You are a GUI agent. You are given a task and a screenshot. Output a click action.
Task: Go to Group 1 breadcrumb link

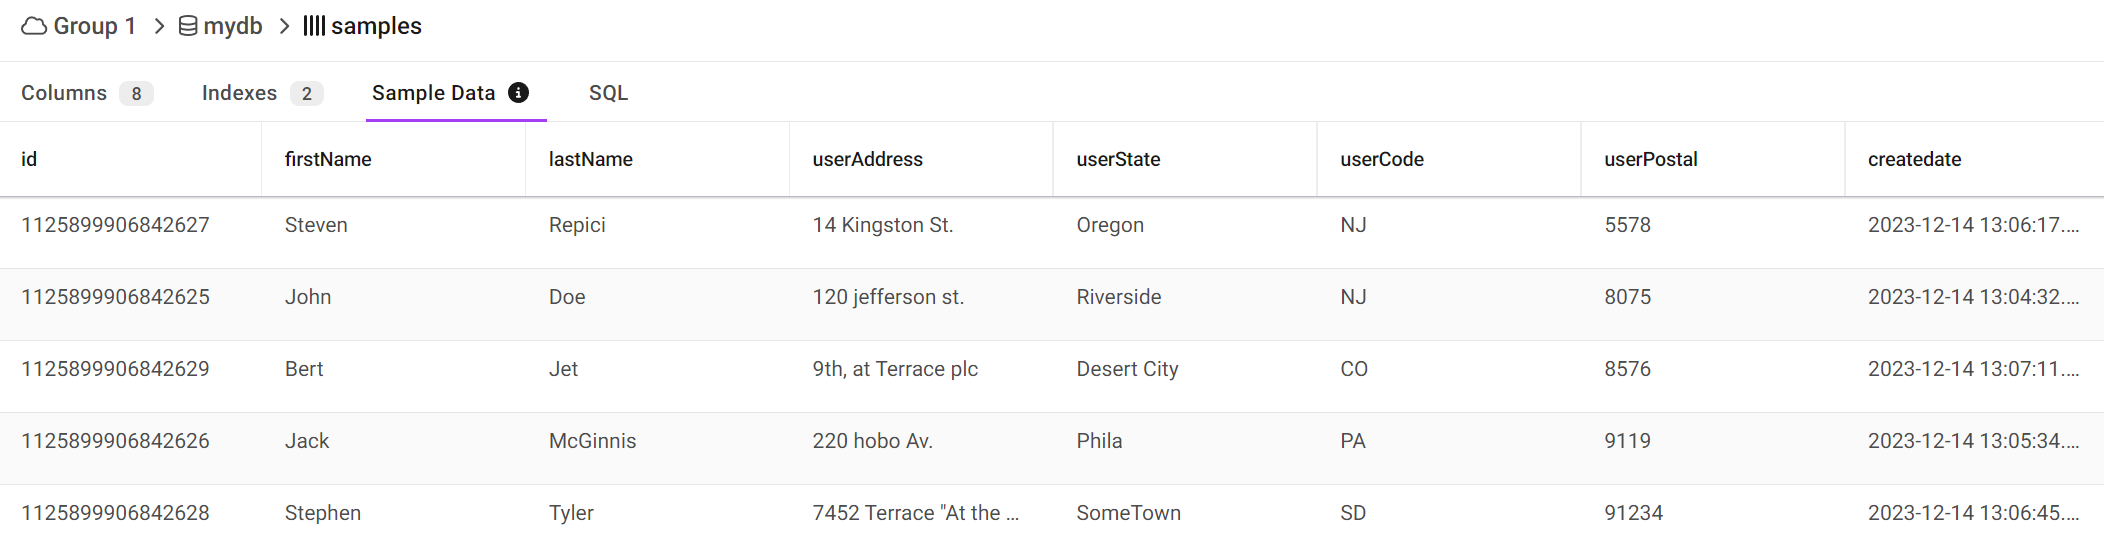pos(94,26)
